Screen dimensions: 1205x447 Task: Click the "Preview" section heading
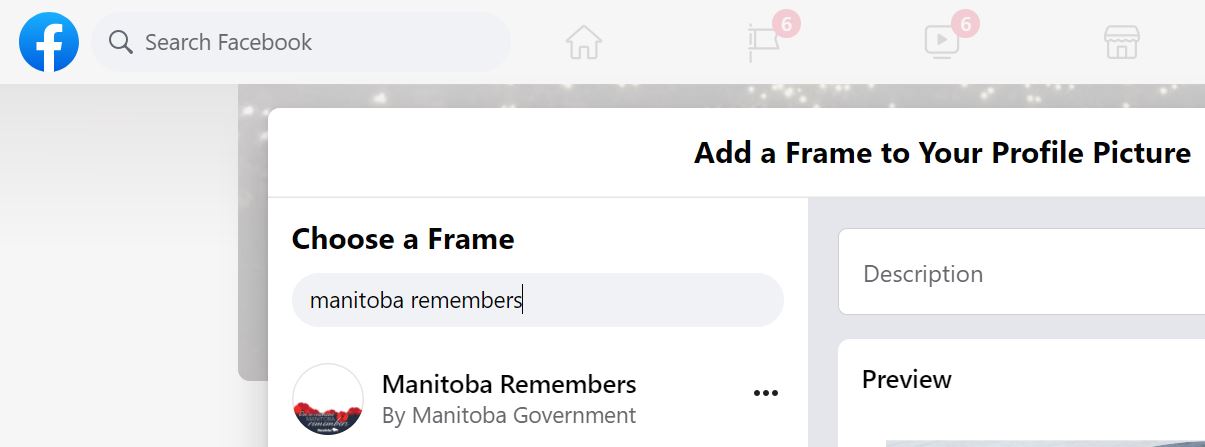pyautogui.click(x=906, y=380)
